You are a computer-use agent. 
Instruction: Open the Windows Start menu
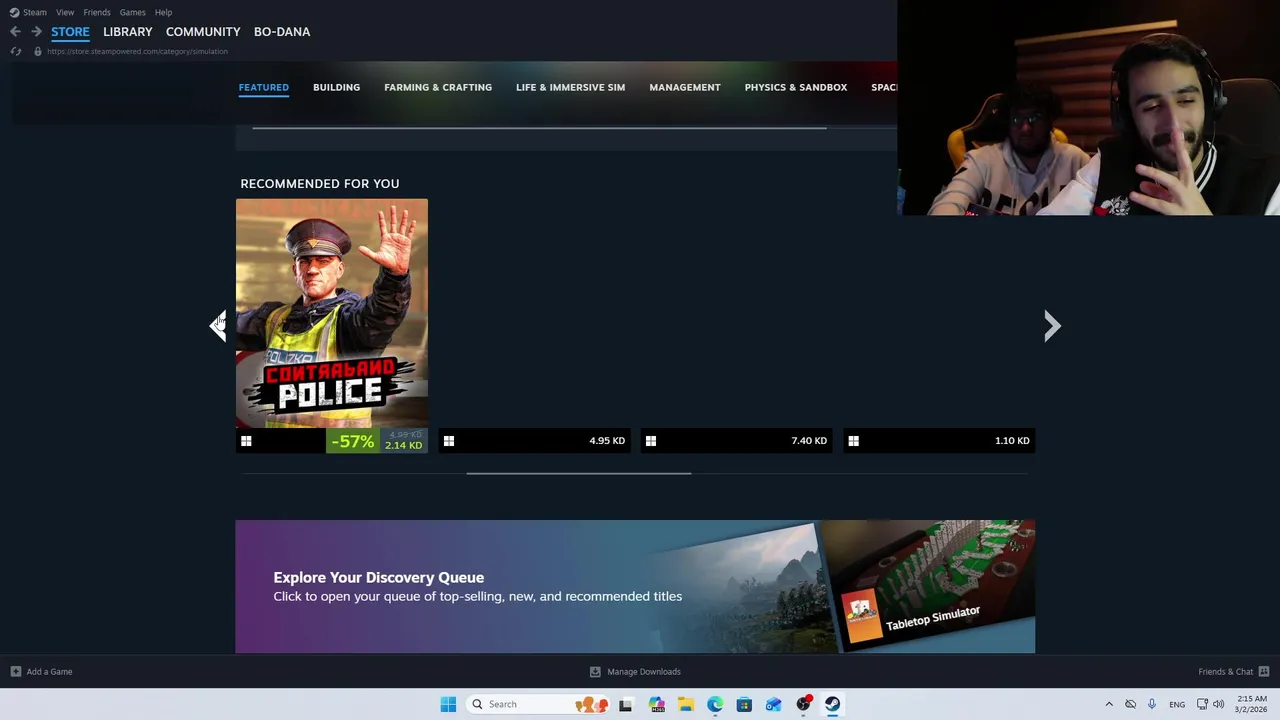tap(448, 704)
